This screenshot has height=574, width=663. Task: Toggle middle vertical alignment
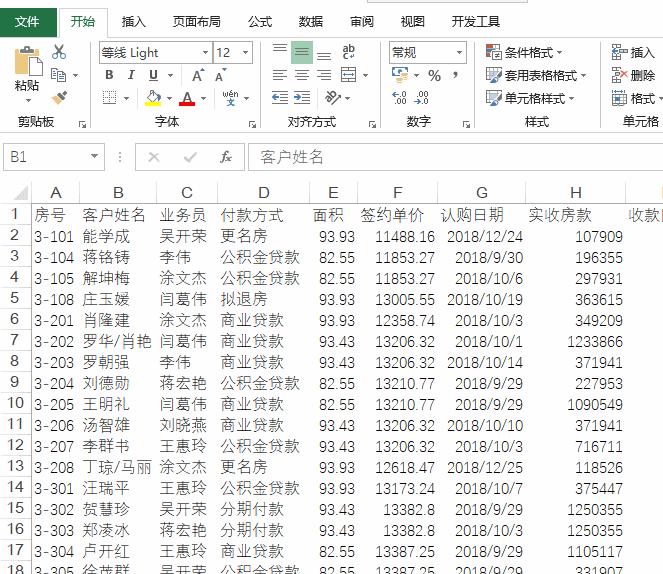[301, 52]
